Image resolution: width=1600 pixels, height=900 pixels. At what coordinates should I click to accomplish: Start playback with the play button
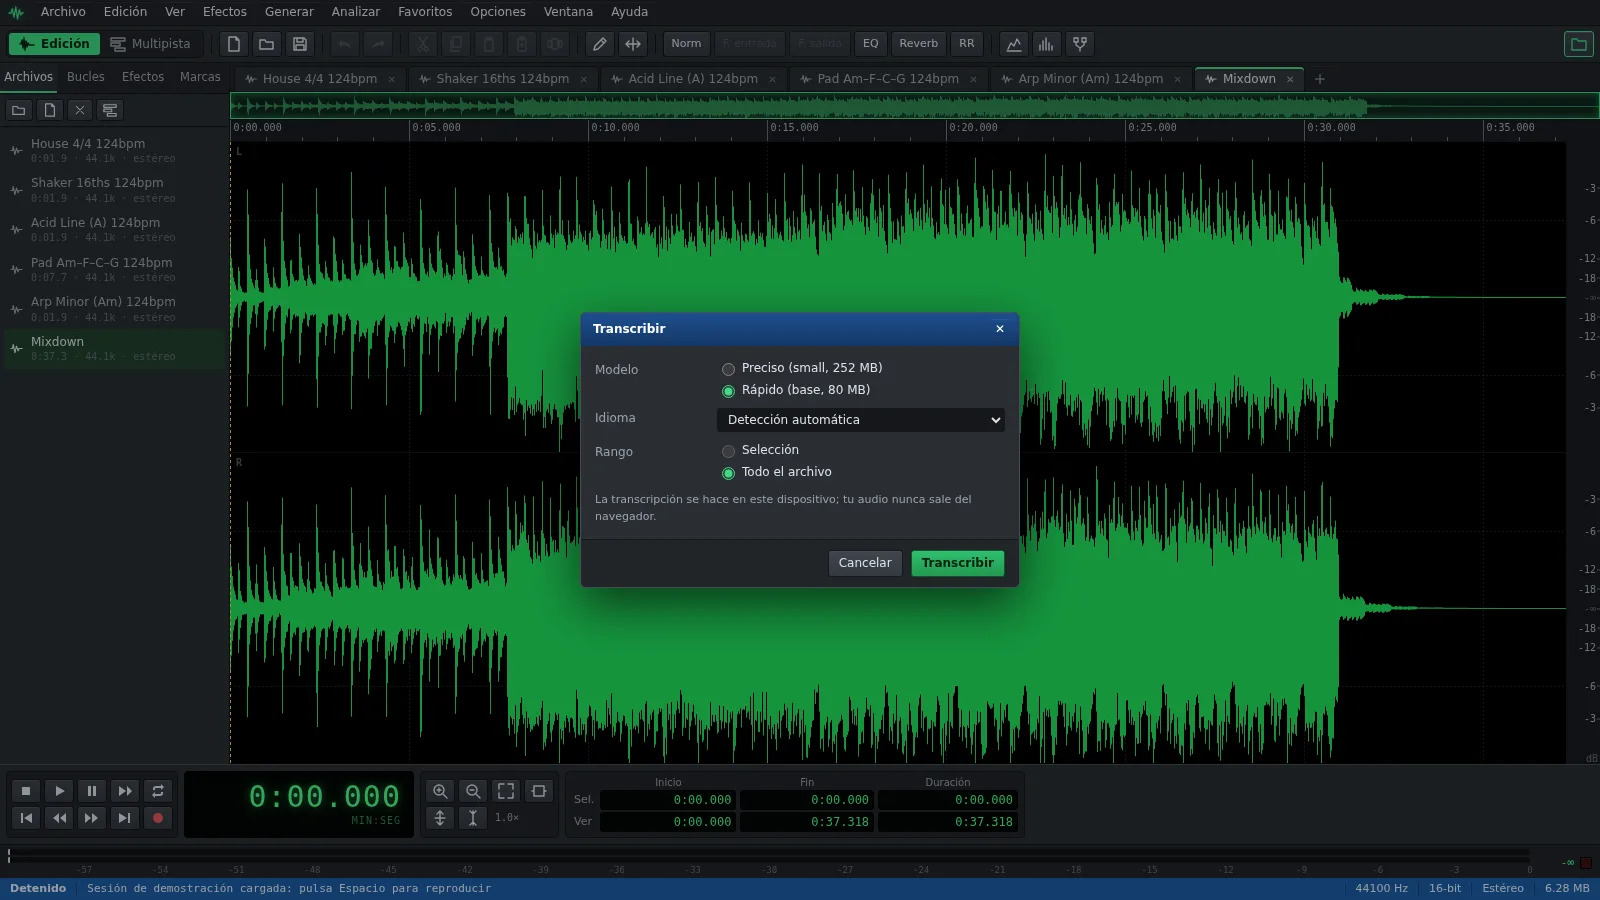[x=59, y=791]
